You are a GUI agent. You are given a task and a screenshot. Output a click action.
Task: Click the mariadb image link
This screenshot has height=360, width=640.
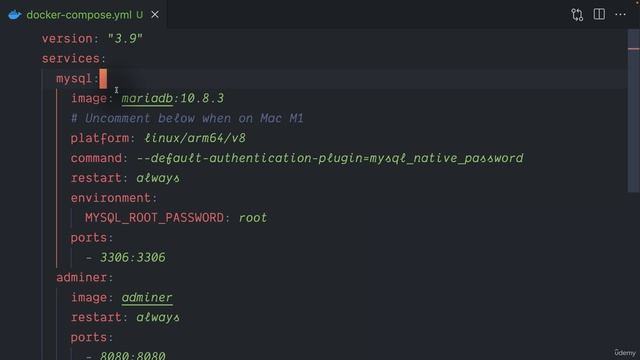(147, 98)
